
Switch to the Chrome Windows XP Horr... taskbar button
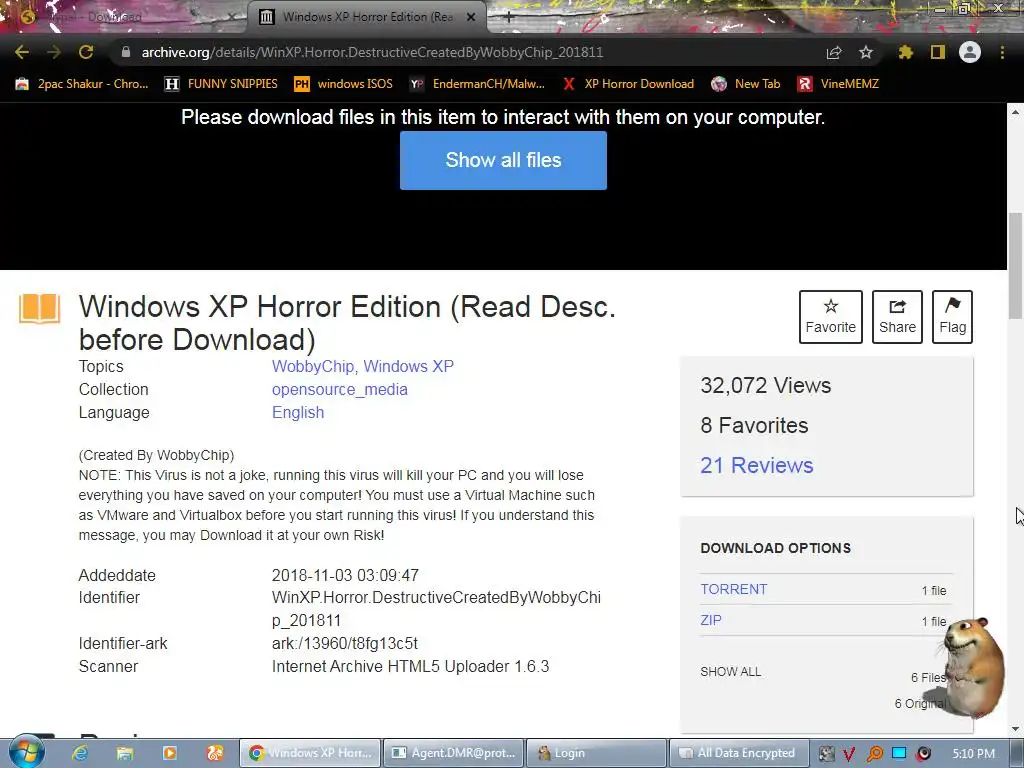tap(310, 753)
